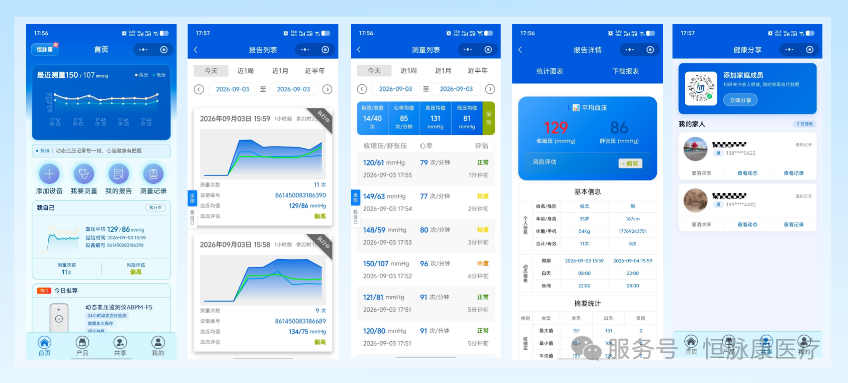Tap the 首页 home tab icon in first screen
The height and width of the screenshot is (383, 848).
tap(45, 342)
